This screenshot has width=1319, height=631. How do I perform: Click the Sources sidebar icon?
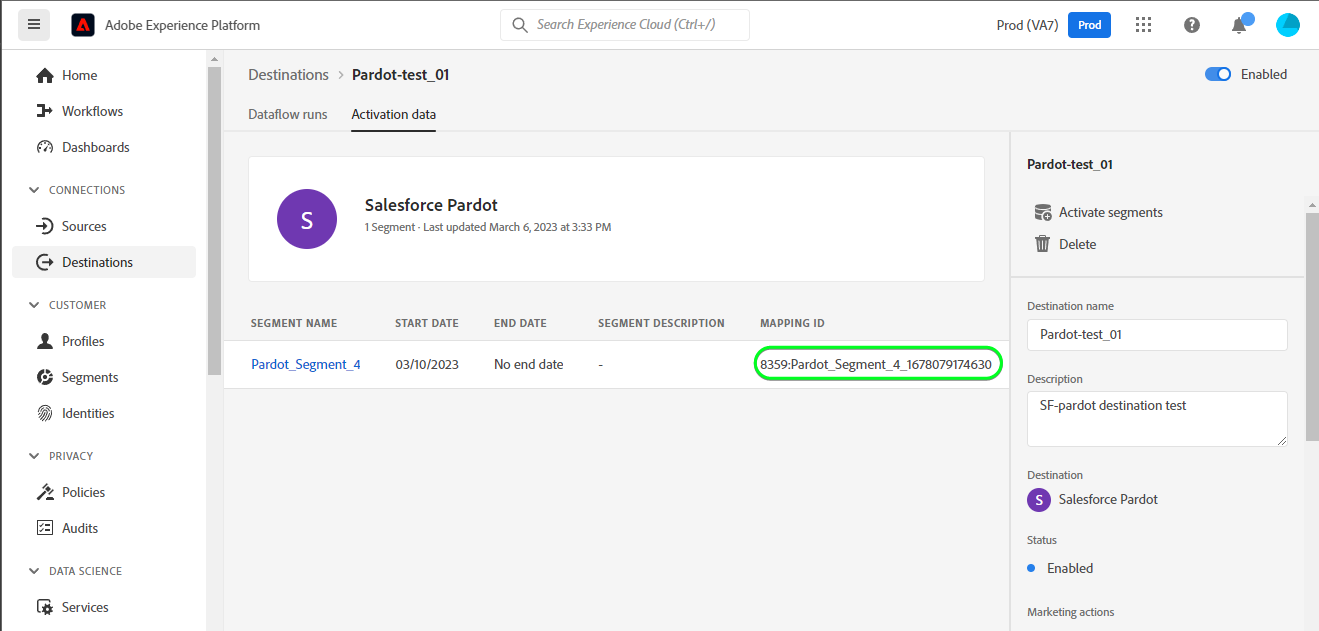click(45, 226)
